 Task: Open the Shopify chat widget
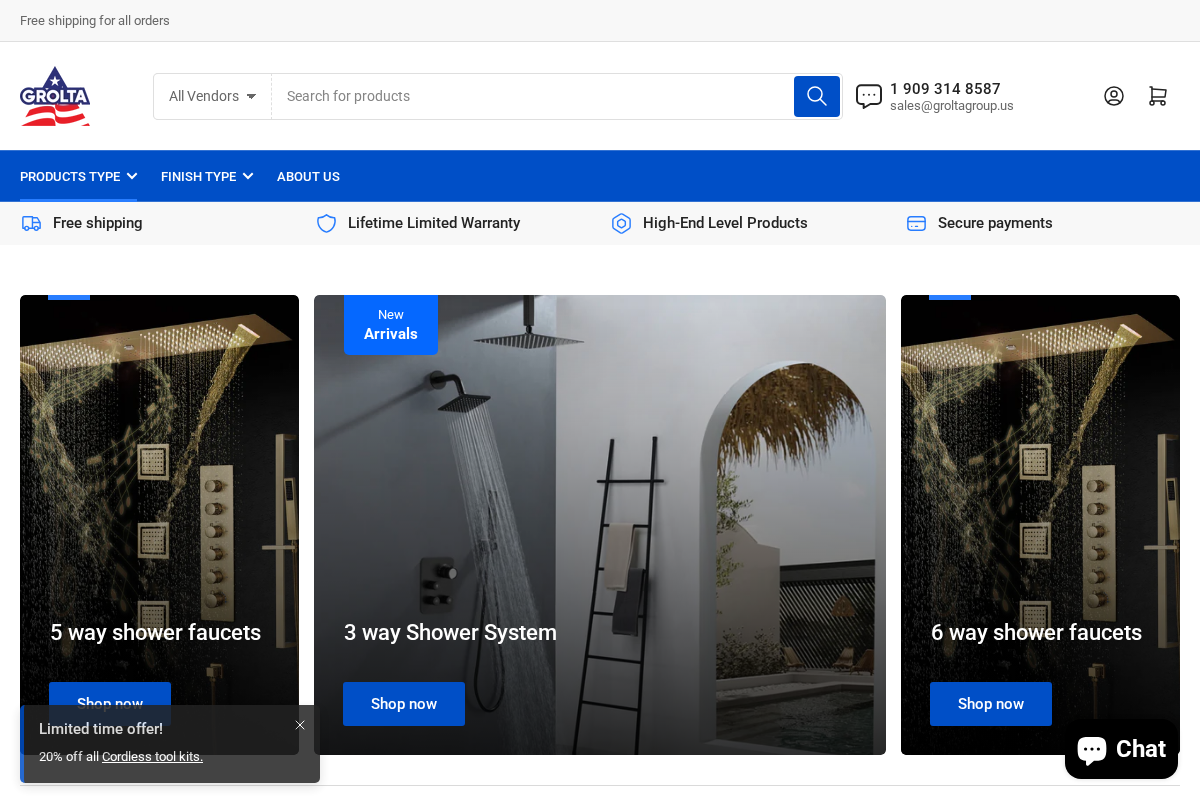pos(1121,748)
